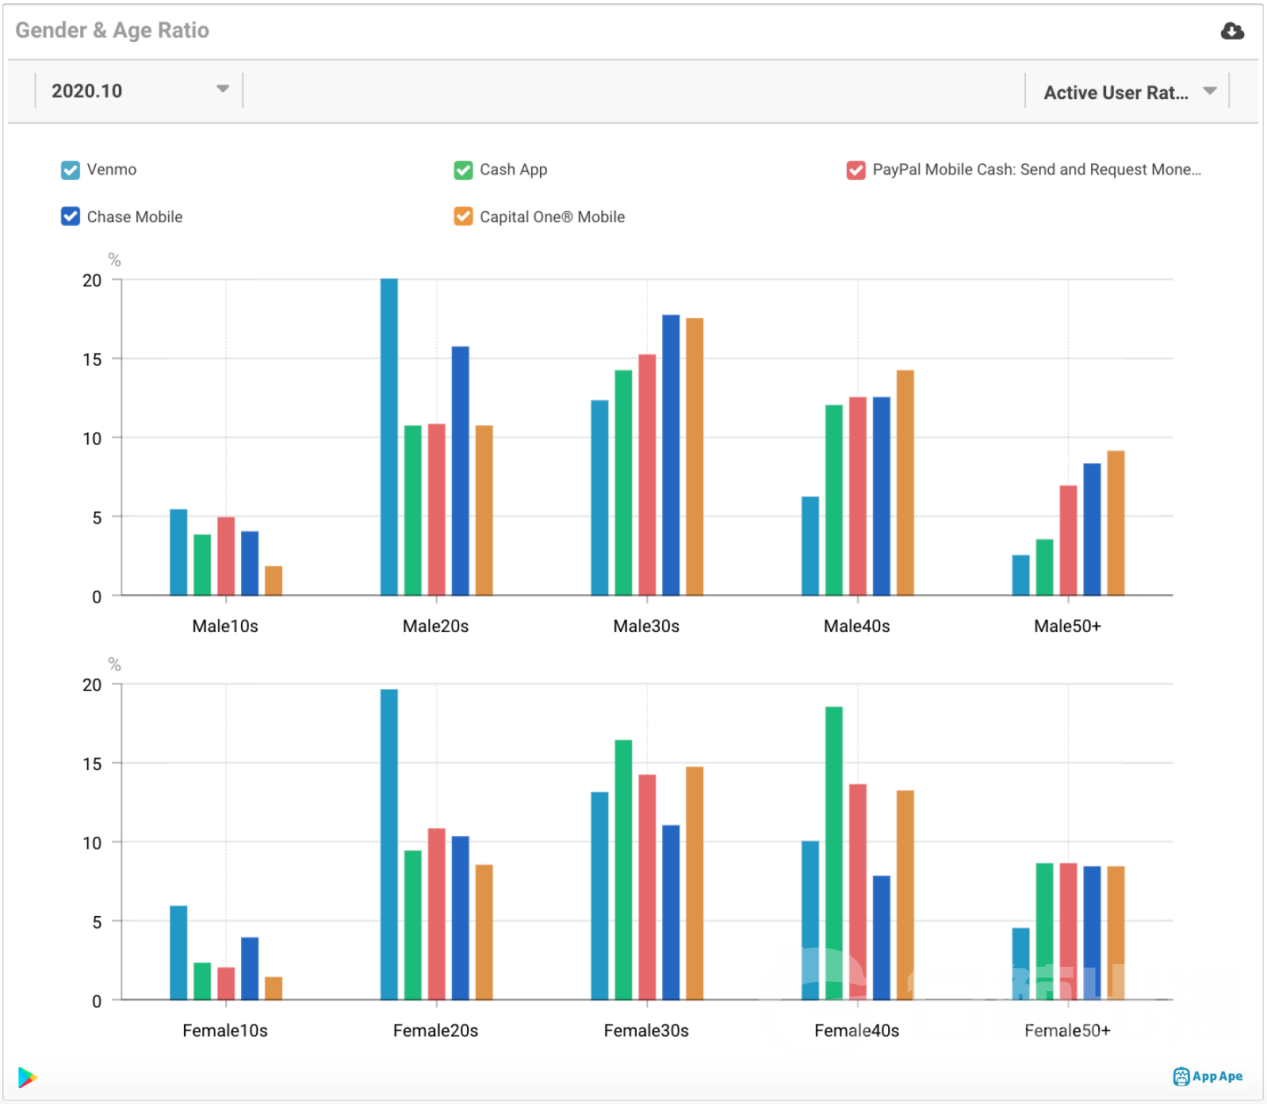Click the Google Play store icon
This screenshot has width=1267, height=1104.
27,1077
